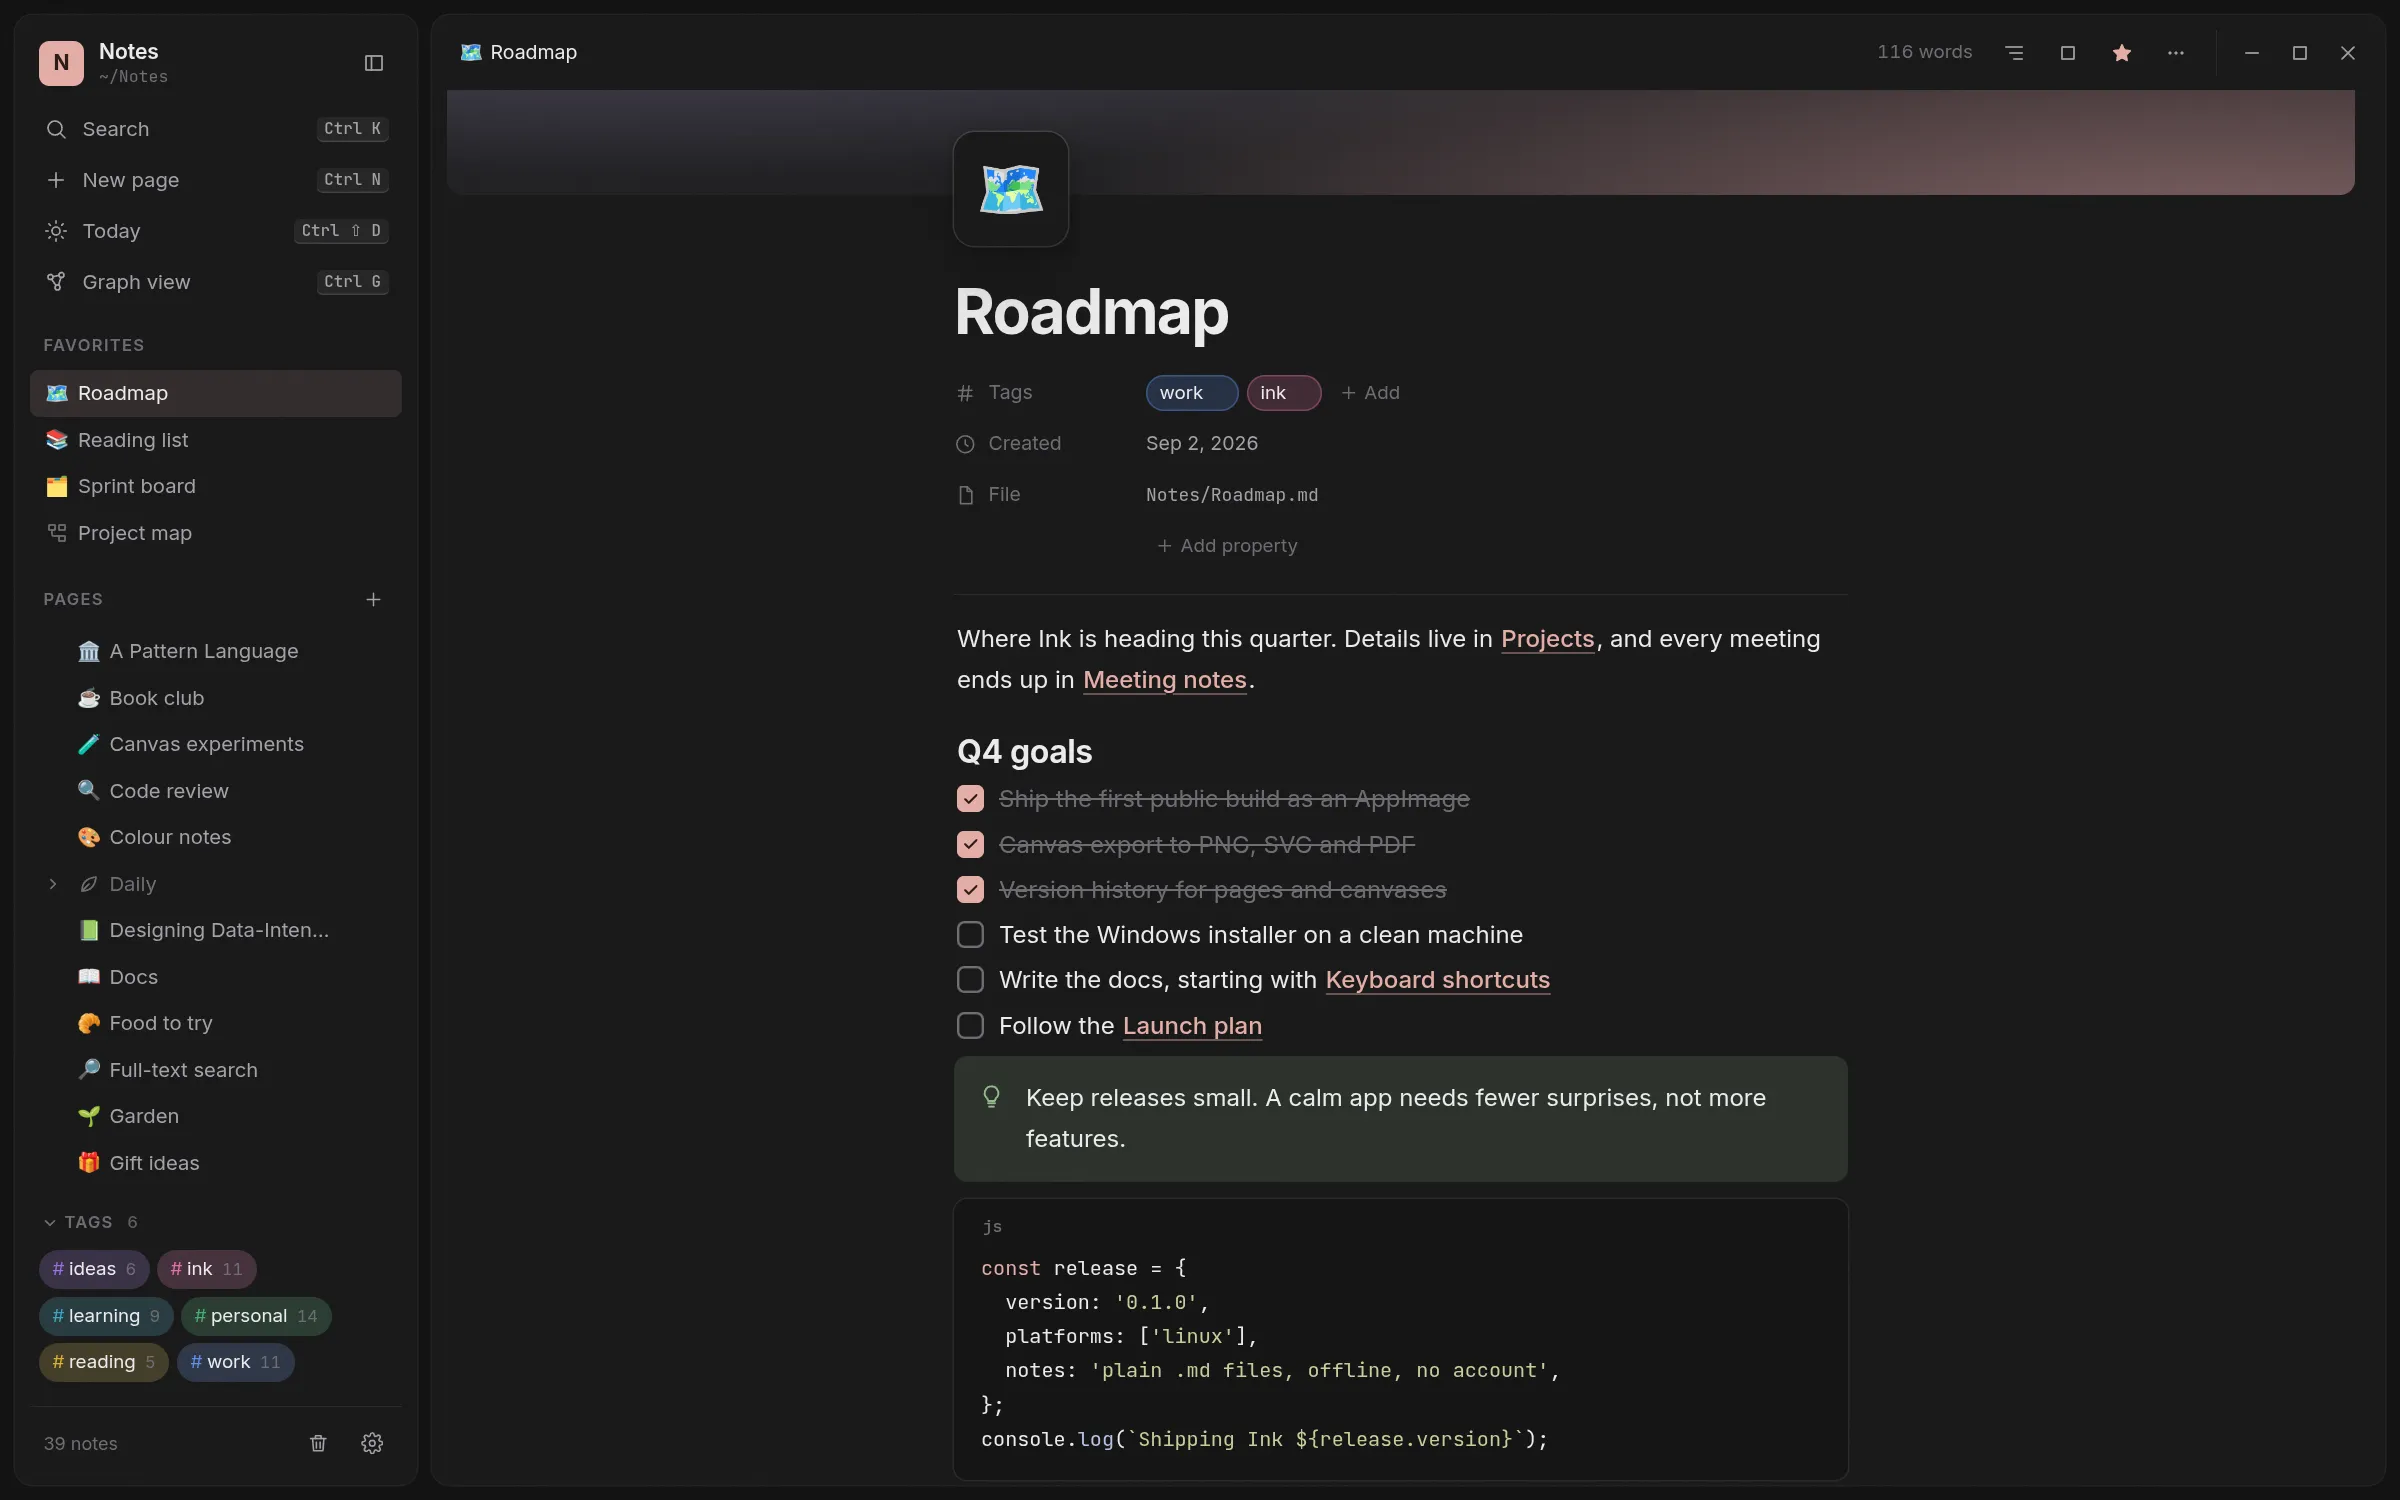Click the square focus-mode icon in header
The height and width of the screenshot is (1500, 2400).
click(2068, 53)
